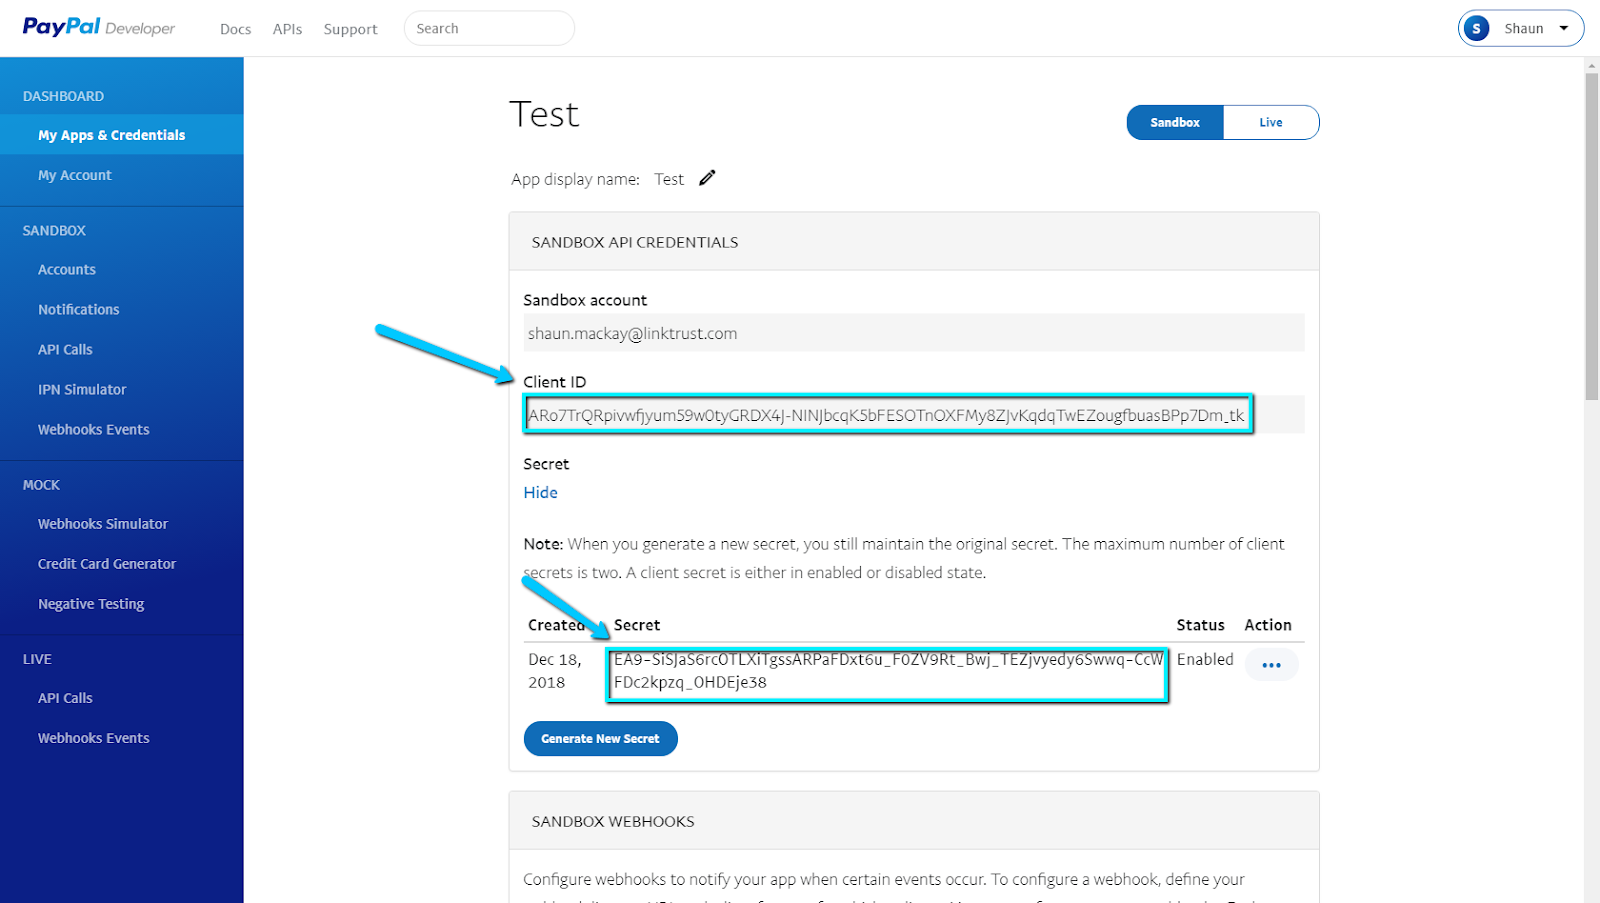Open the APIs menu
Image resolution: width=1600 pixels, height=903 pixels.
287,29
